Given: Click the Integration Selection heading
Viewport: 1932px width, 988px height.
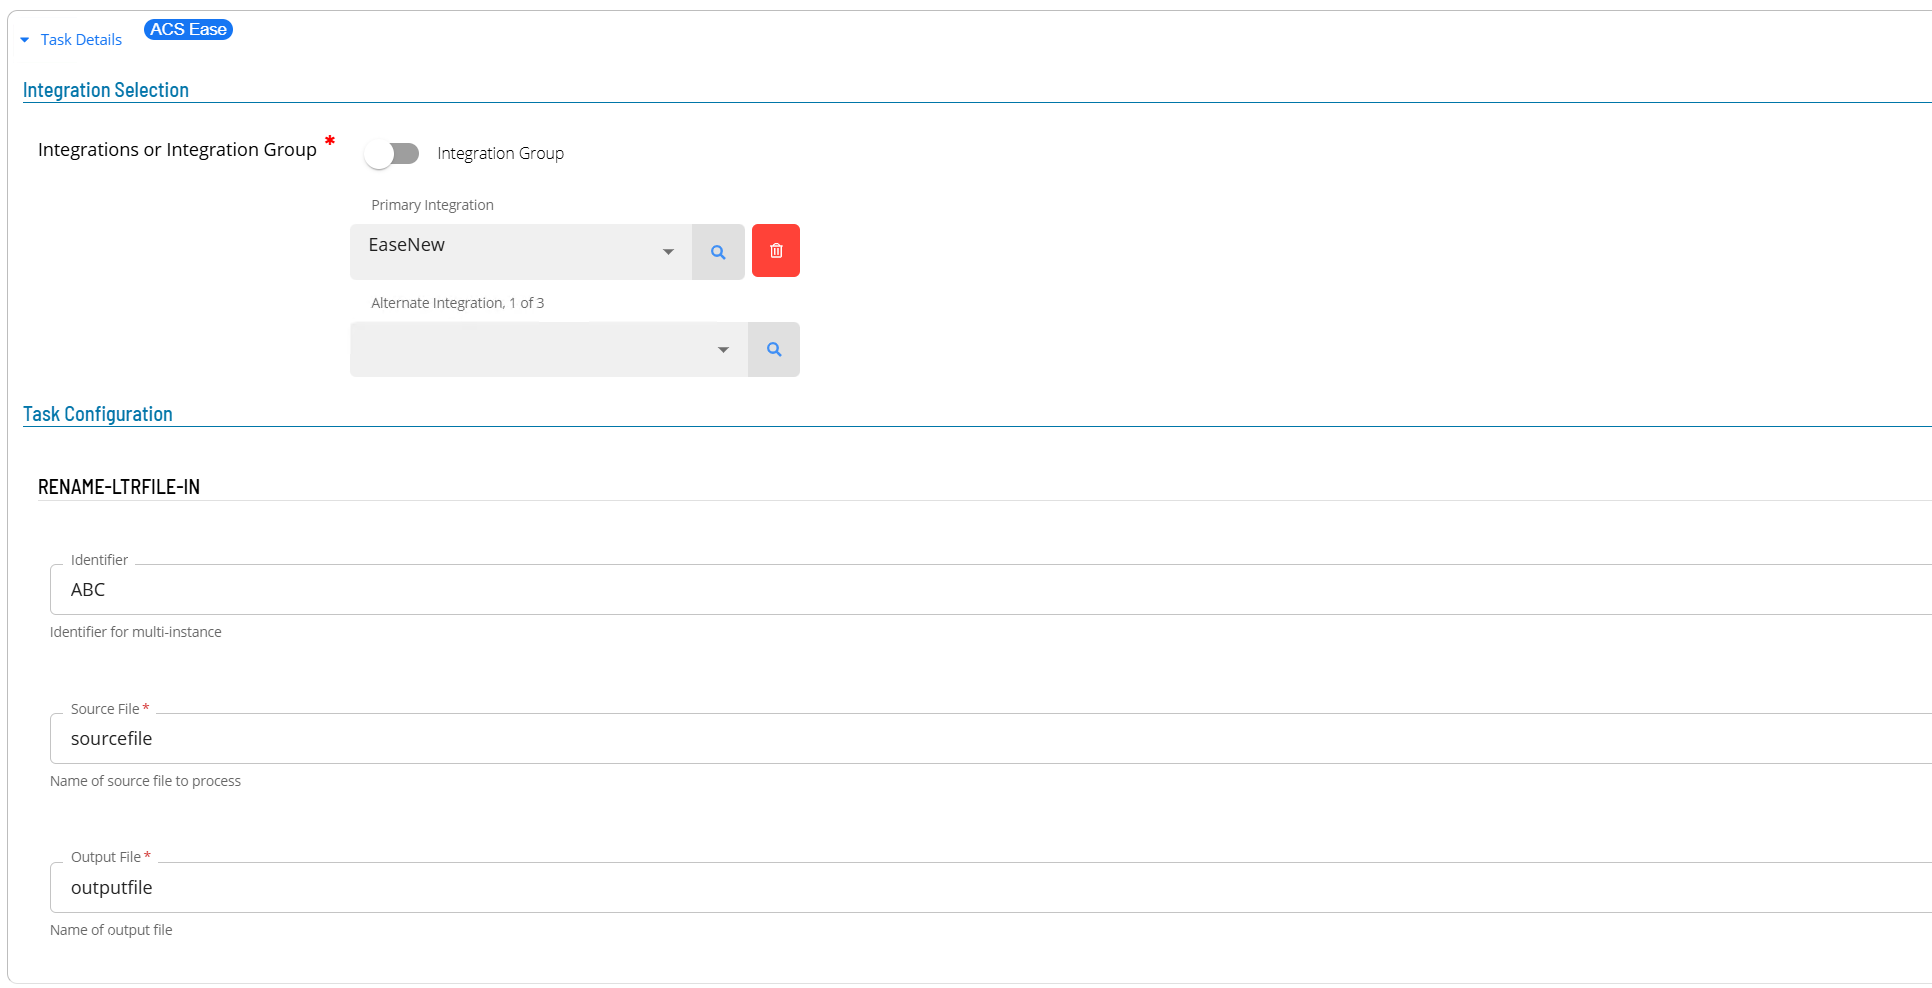Looking at the screenshot, I should (x=106, y=90).
